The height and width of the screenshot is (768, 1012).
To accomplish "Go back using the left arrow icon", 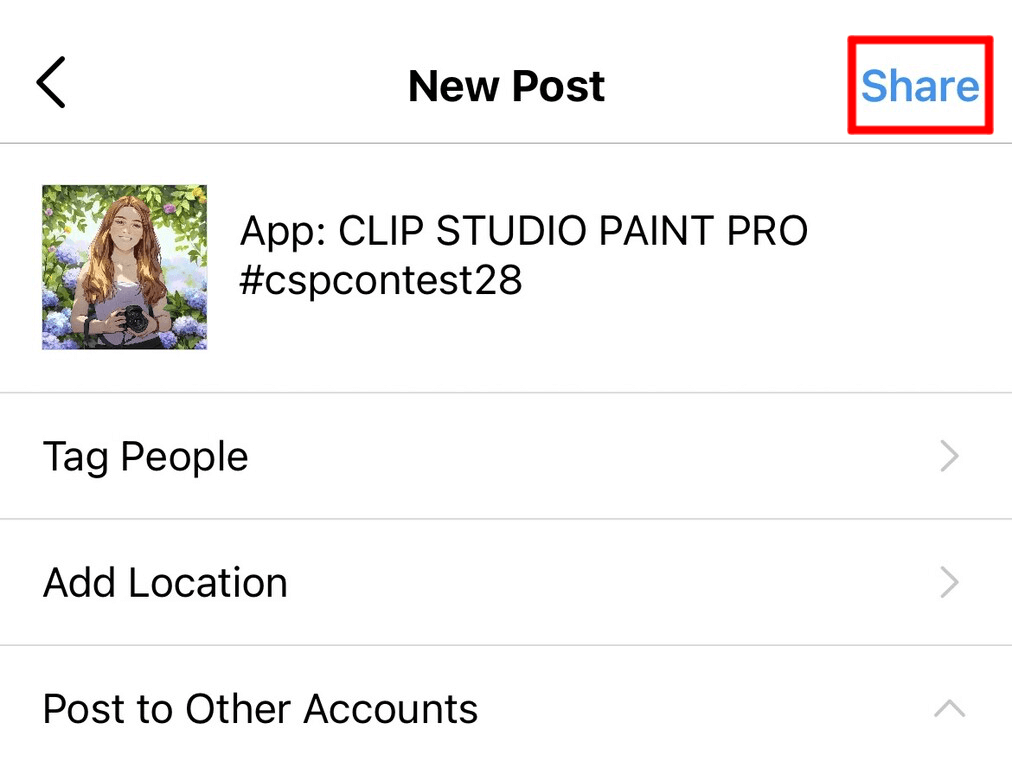I will coord(52,82).
